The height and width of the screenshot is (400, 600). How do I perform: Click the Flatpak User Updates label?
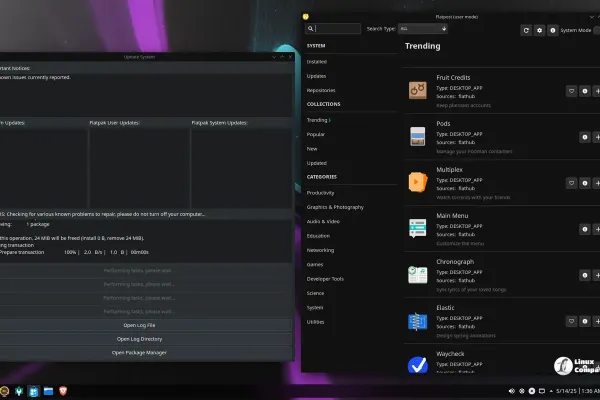coord(114,123)
